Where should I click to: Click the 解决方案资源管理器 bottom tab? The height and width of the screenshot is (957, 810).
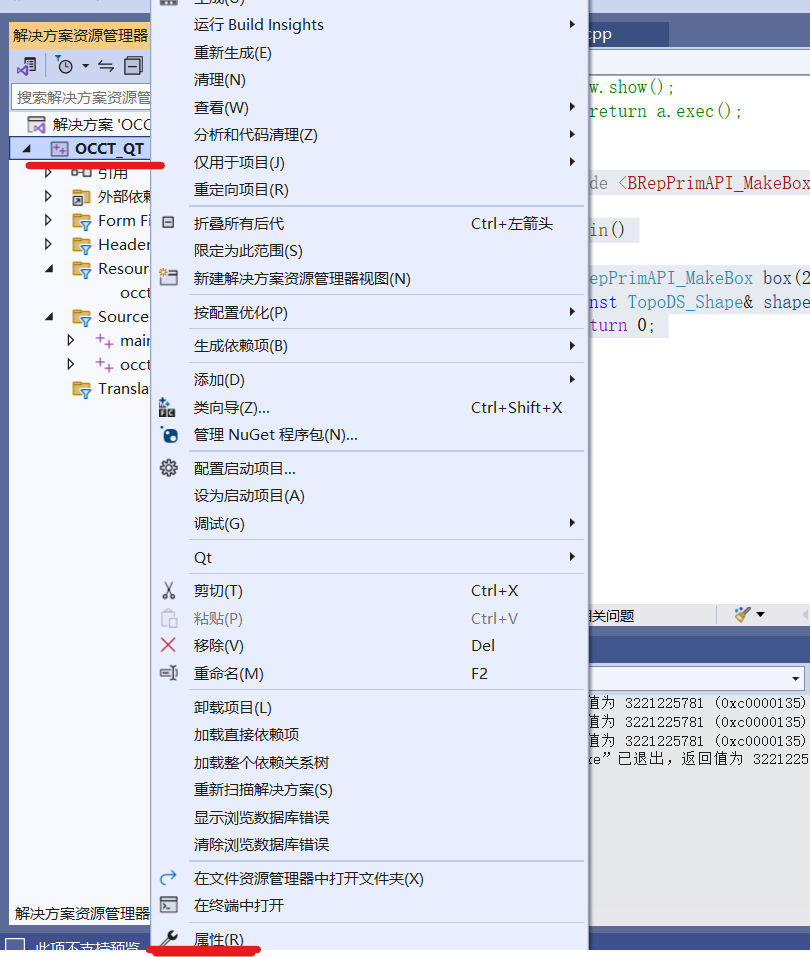coord(82,914)
